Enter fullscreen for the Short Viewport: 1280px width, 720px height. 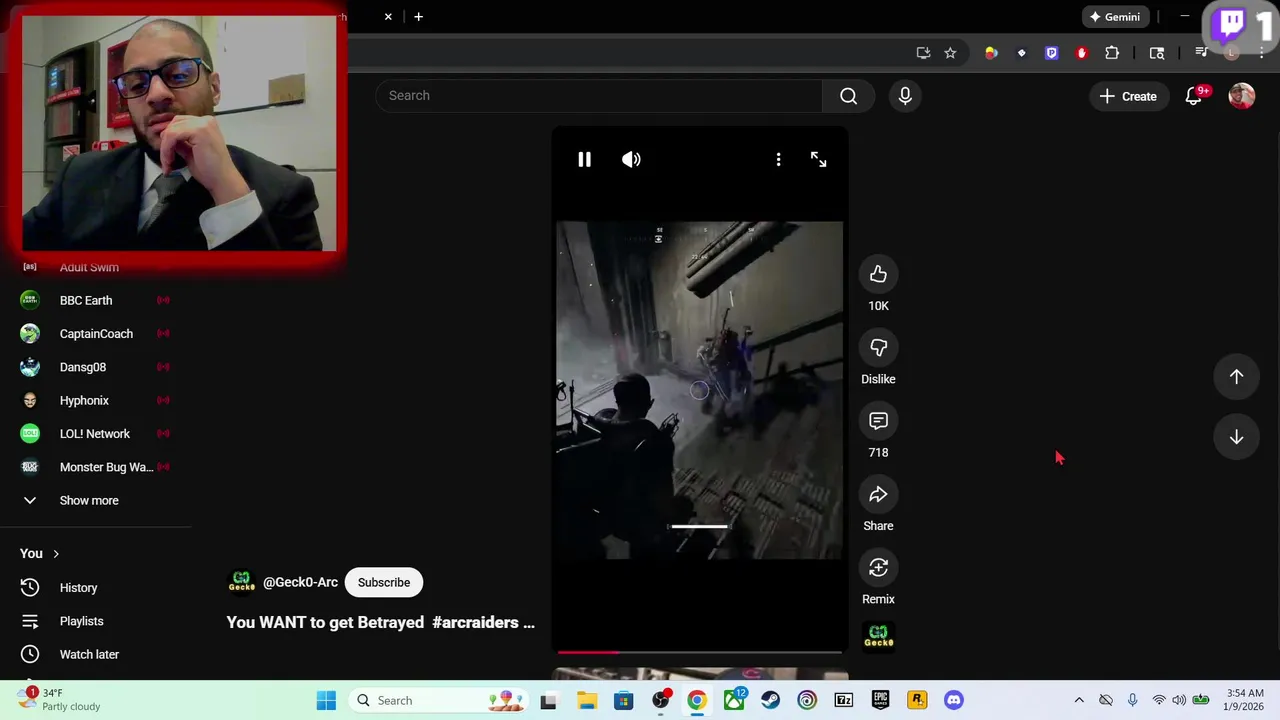(x=818, y=159)
